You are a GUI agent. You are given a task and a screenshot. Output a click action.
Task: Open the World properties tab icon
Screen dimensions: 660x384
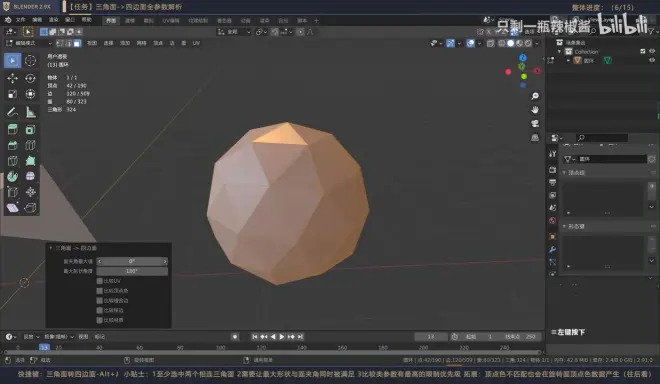coord(553,221)
